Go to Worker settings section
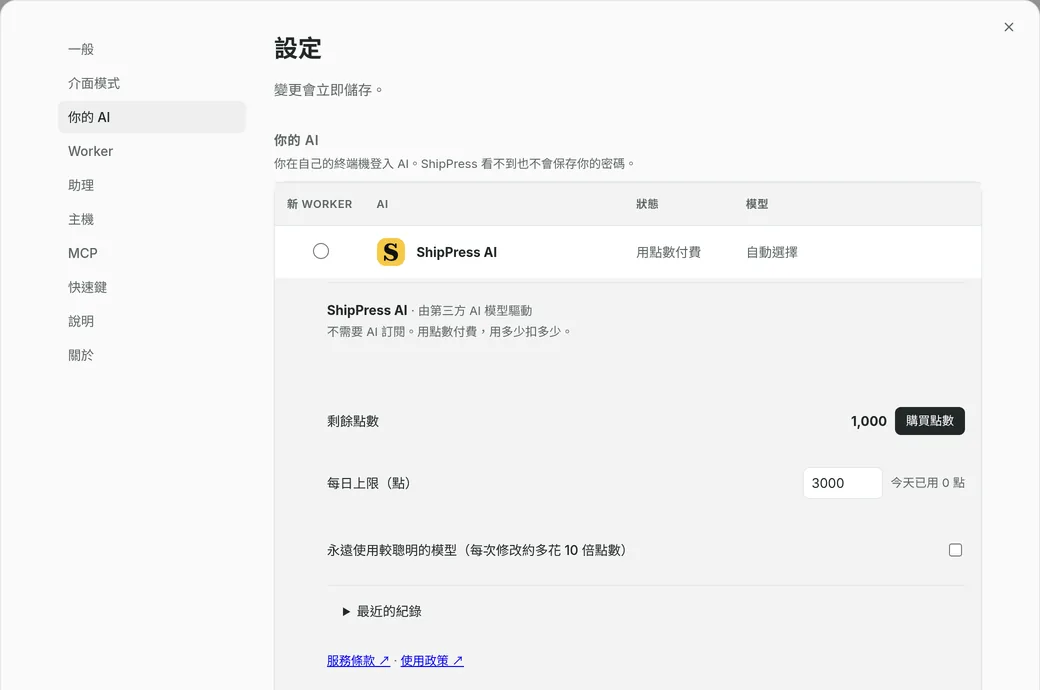Viewport: 1040px width, 690px height. coord(90,151)
